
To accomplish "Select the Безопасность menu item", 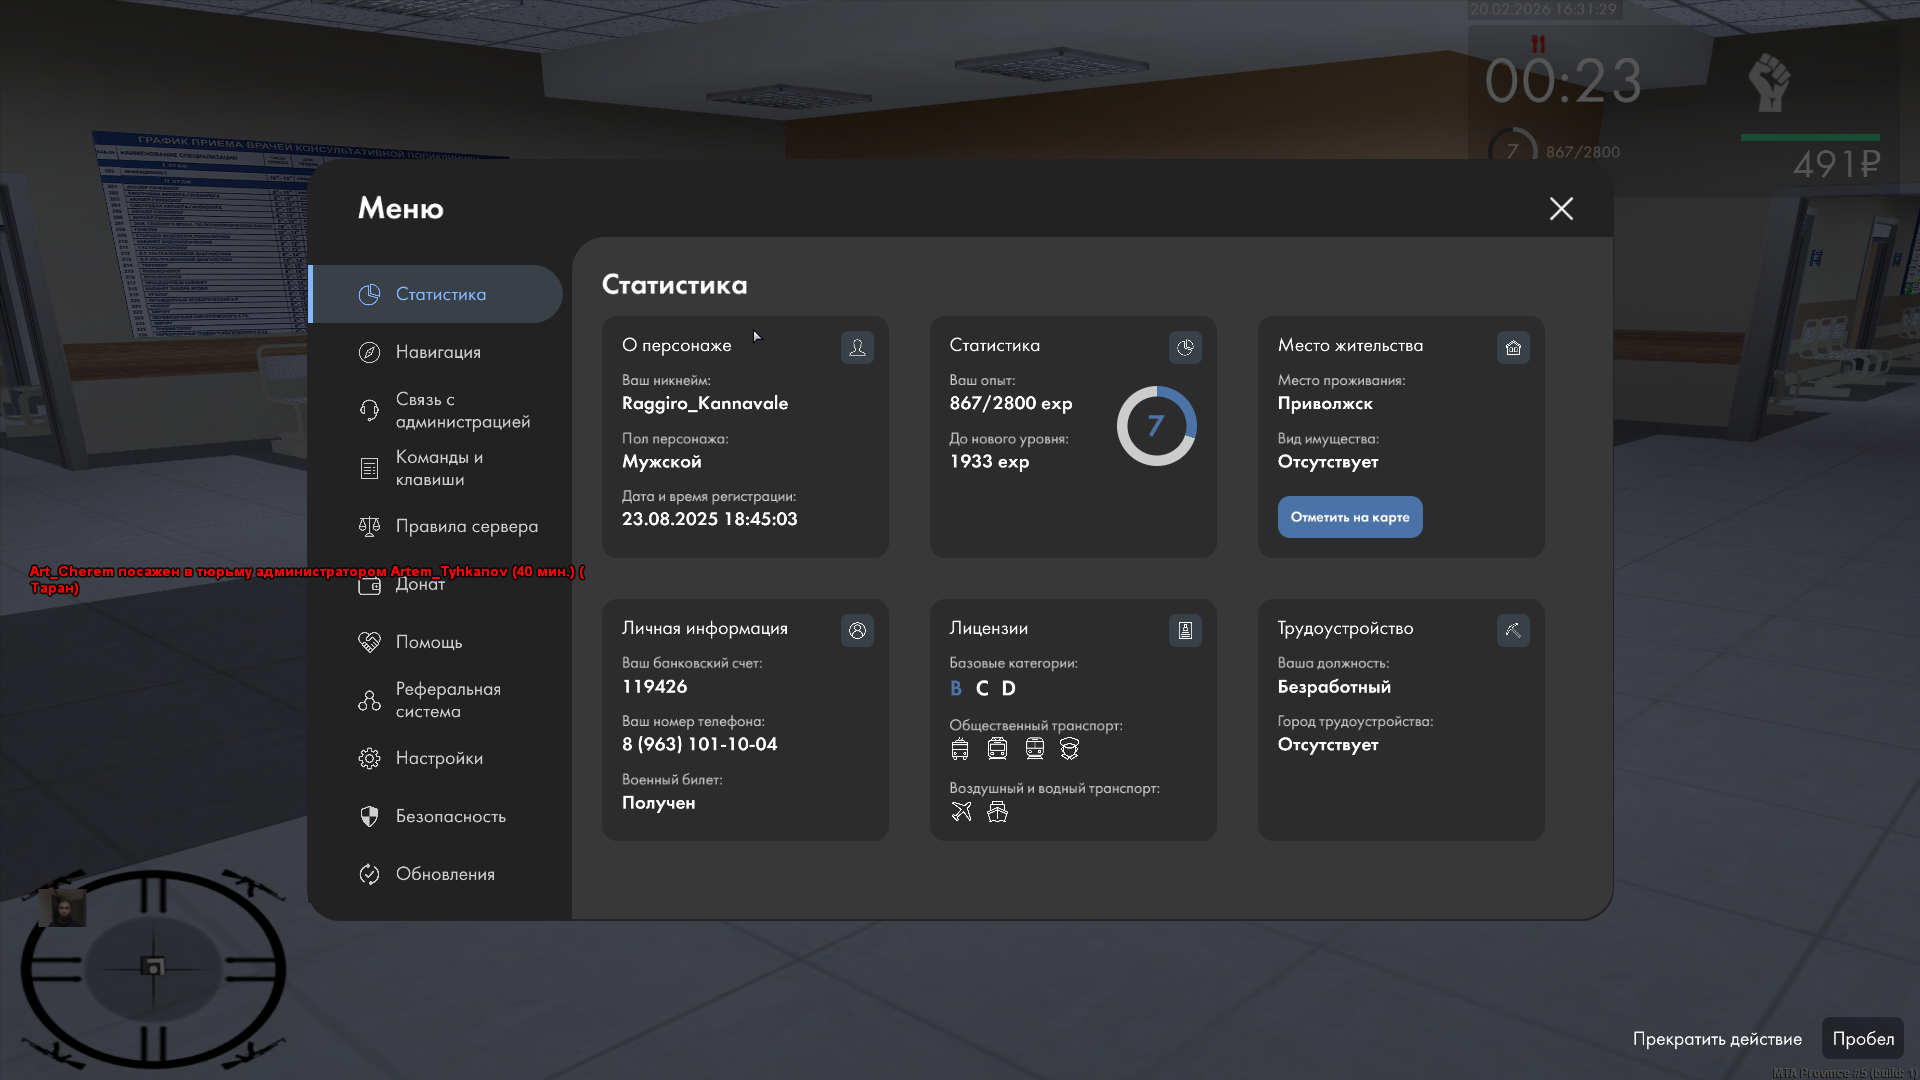I will (450, 816).
